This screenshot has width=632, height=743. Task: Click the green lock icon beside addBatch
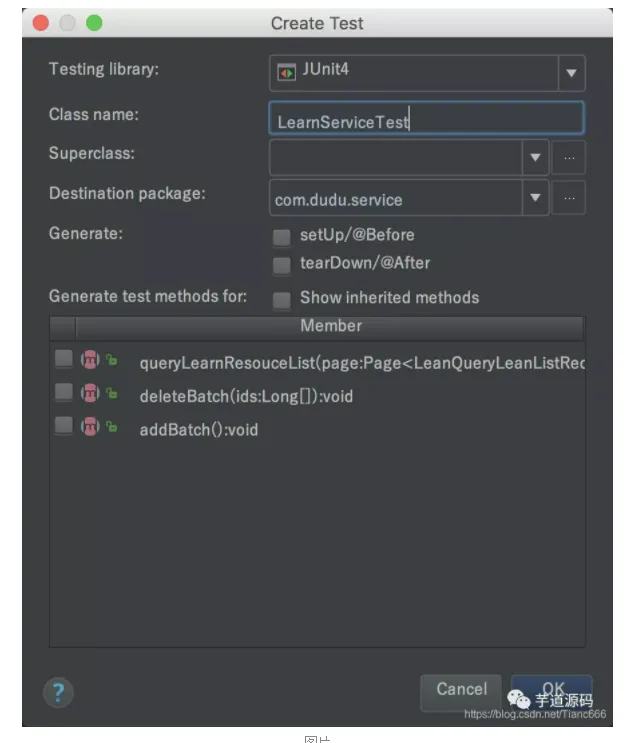(111, 427)
